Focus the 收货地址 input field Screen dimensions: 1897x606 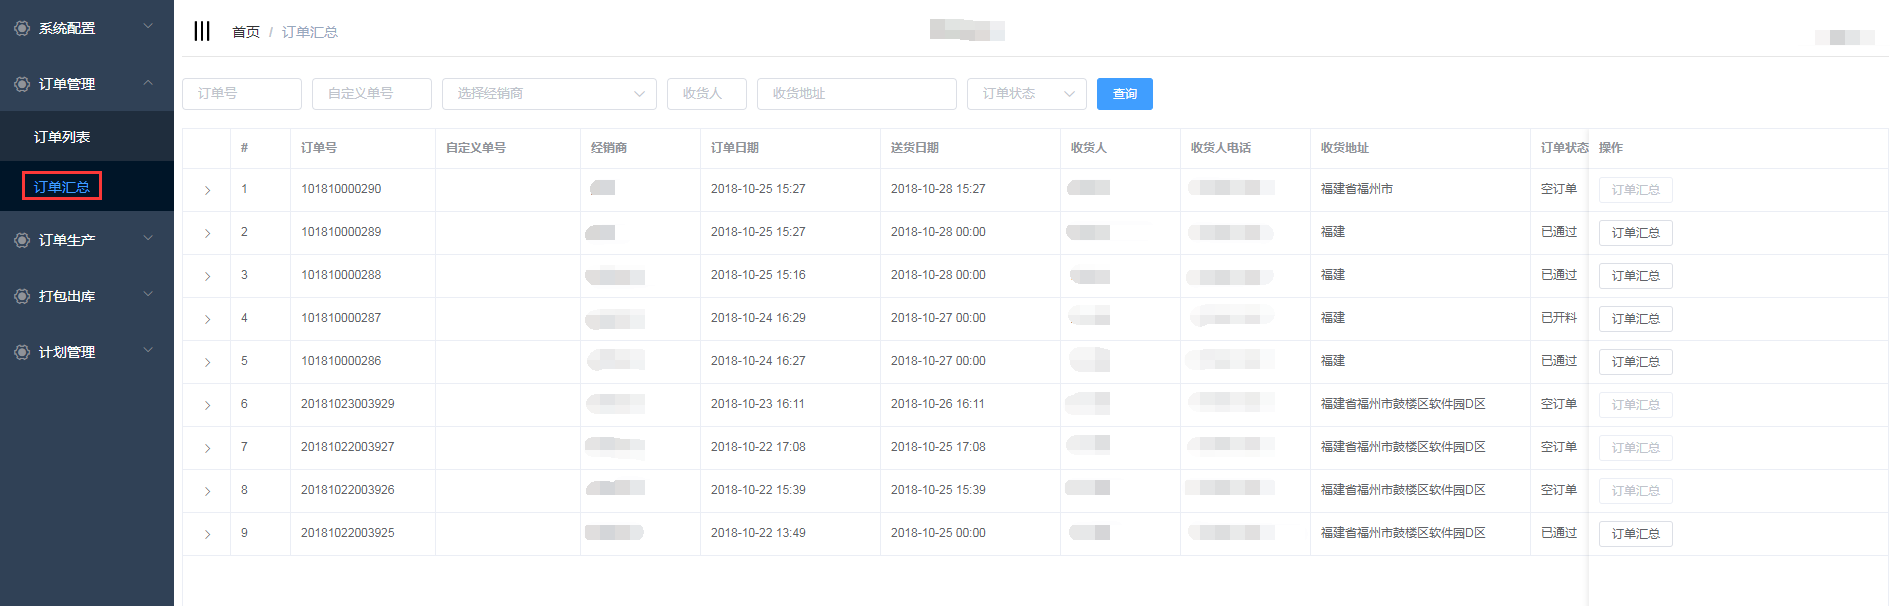[856, 94]
